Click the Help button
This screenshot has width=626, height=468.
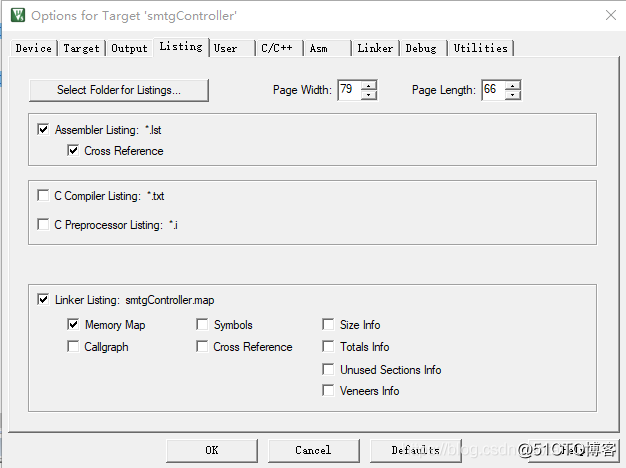point(573,450)
